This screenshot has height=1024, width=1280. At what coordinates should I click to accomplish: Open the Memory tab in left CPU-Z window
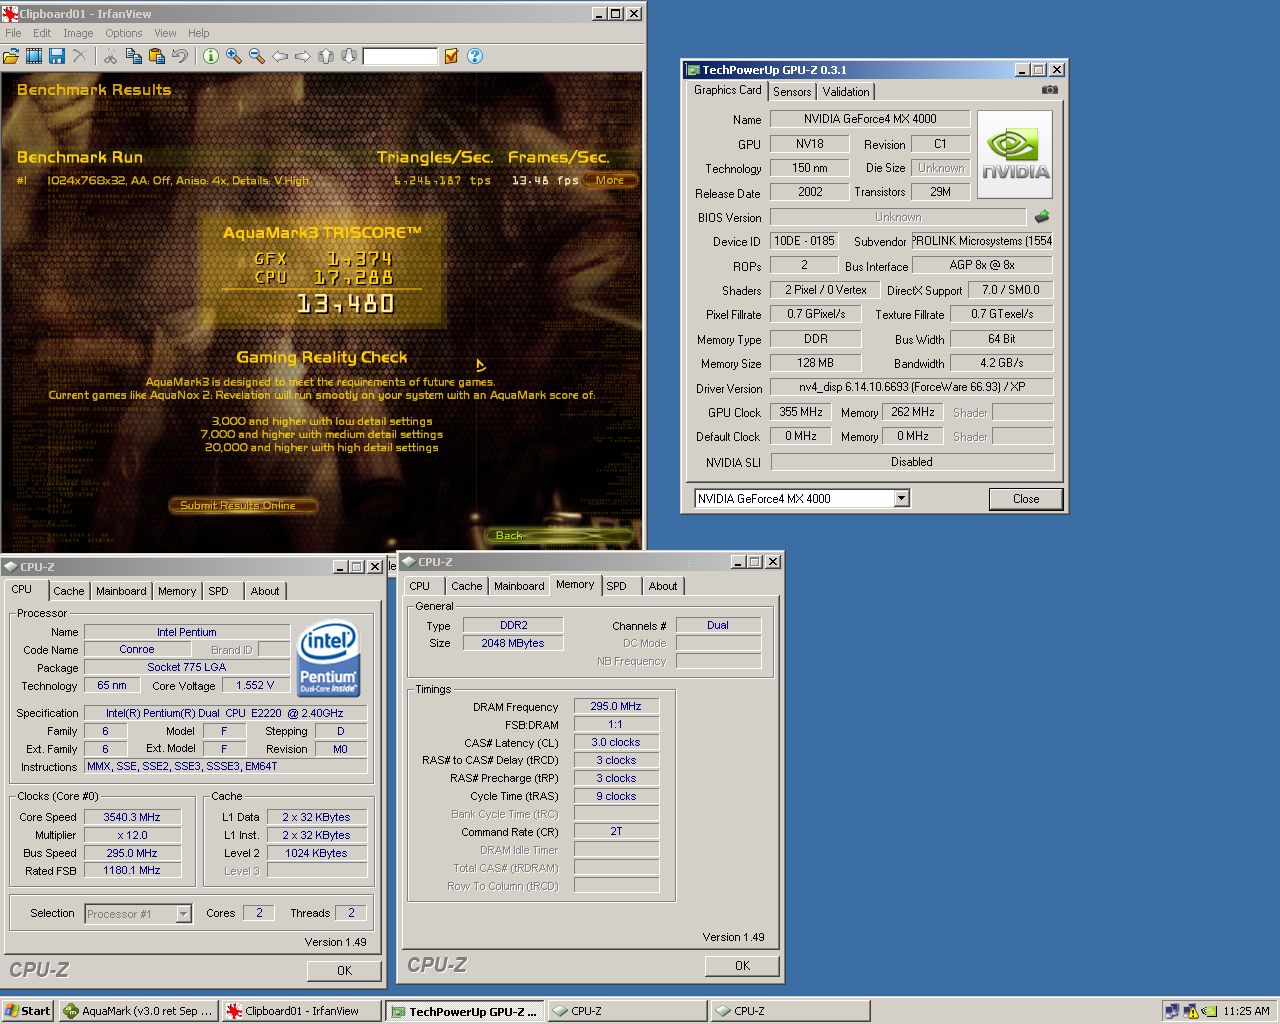pyautogui.click(x=177, y=591)
